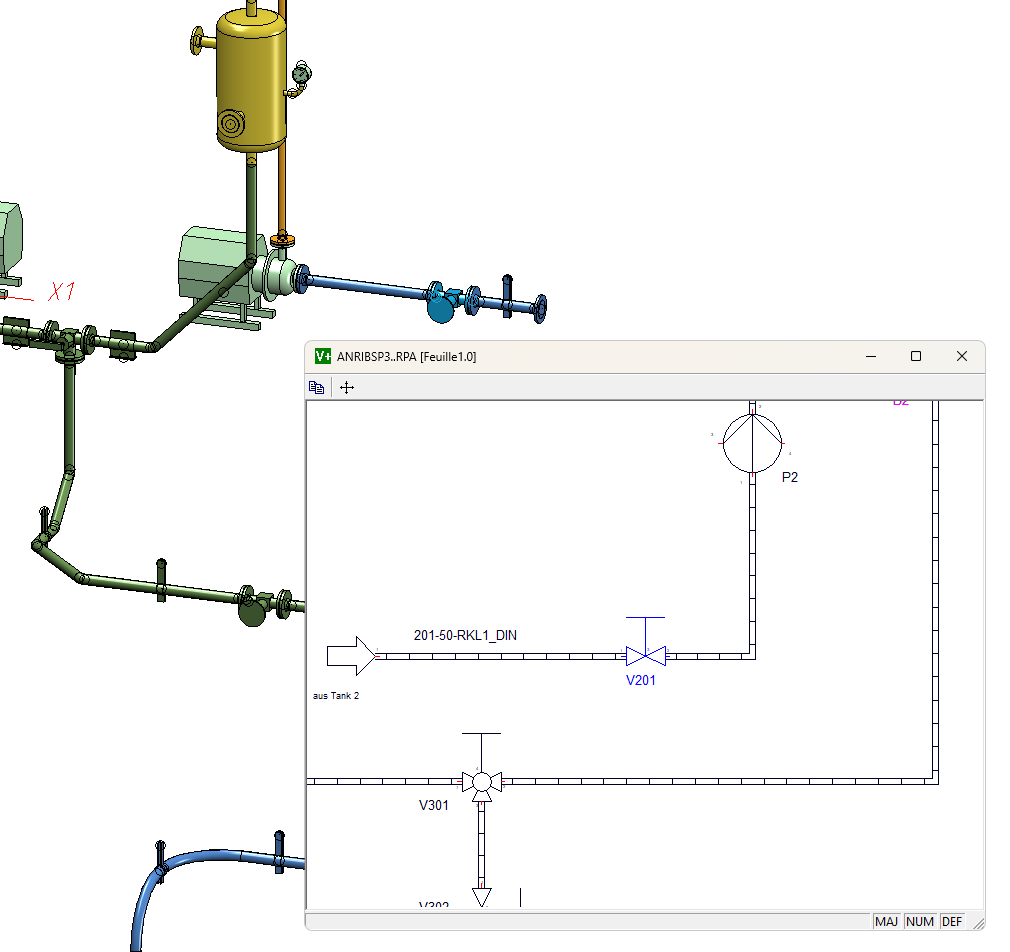
Task: Select the blue valve body on blue pipe
Action: pyautogui.click(x=441, y=305)
